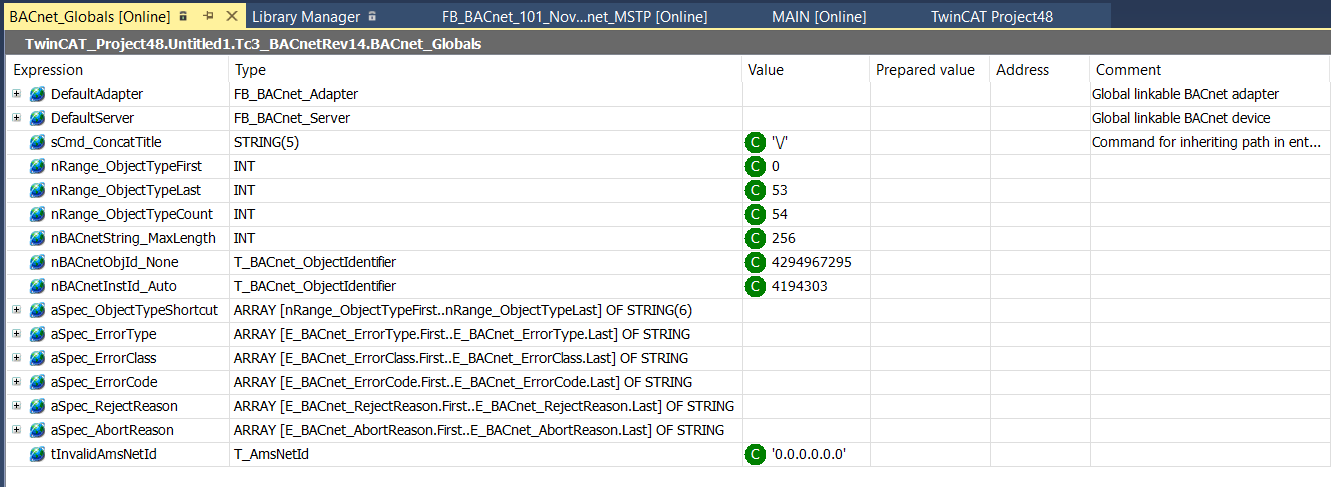Close the BACnet_Globals [Online] tab
The height and width of the screenshot is (487, 1331).
click(231, 17)
